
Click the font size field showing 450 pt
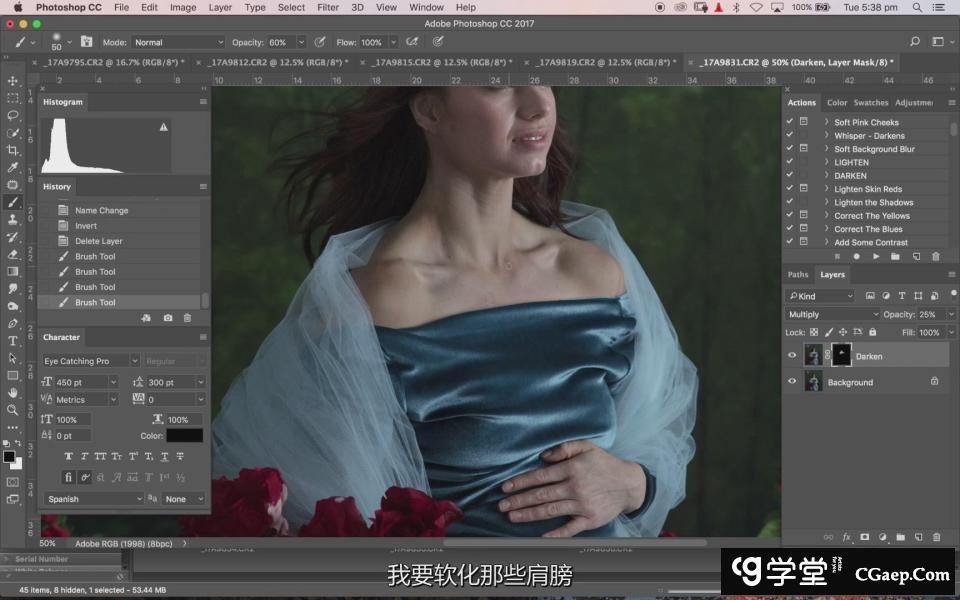tap(80, 382)
